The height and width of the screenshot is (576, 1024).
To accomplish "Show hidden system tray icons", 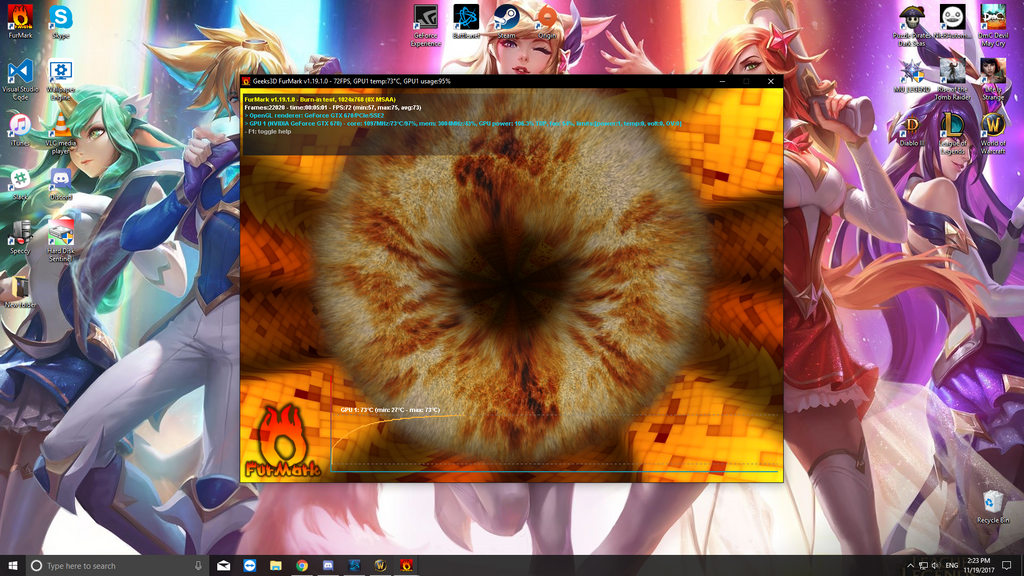I will (910, 566).
